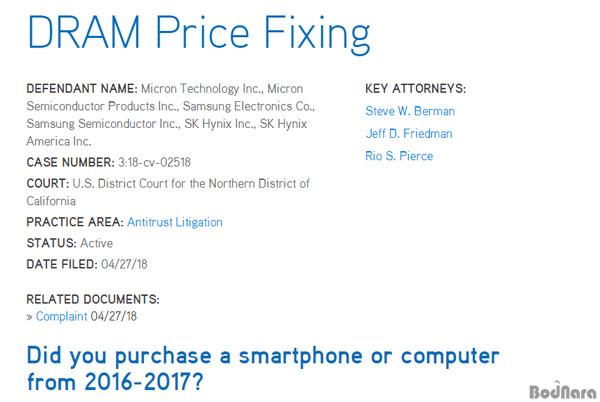The height and width of the screenshot is (402, 600).
Task: Click the RELATED DOCUMENTS heading
Action: (93, 299)
